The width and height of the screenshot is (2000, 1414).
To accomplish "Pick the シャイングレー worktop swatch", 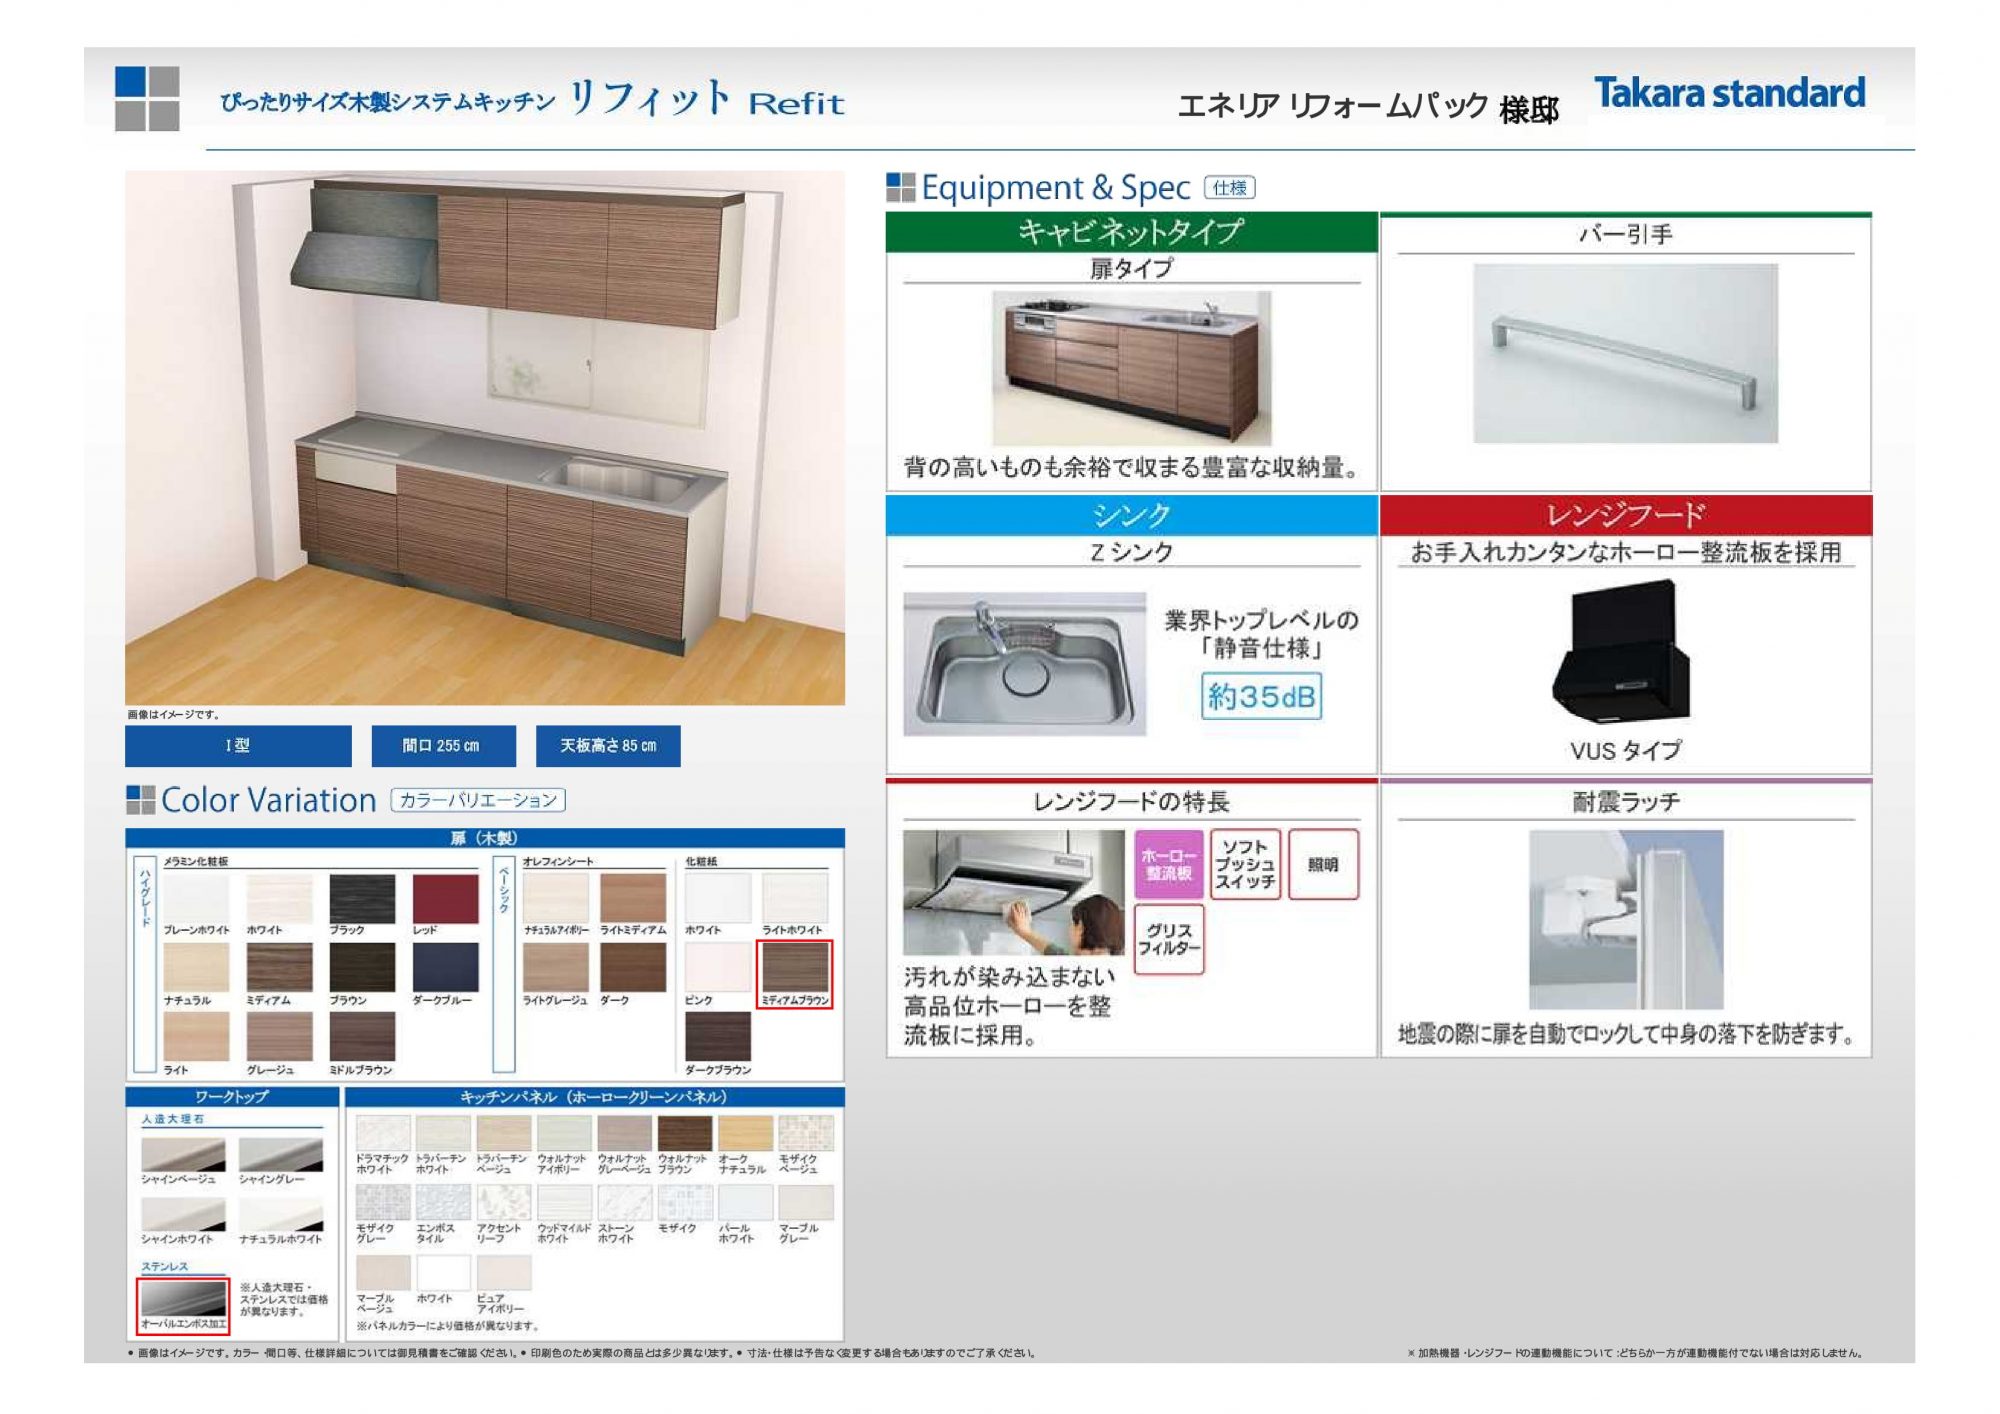I will (281, 1154).
